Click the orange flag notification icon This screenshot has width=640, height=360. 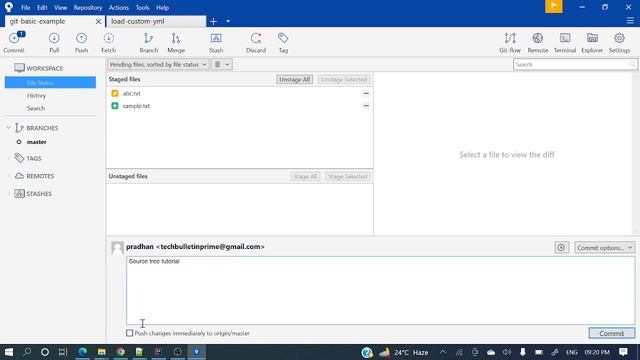pos(553,6)
